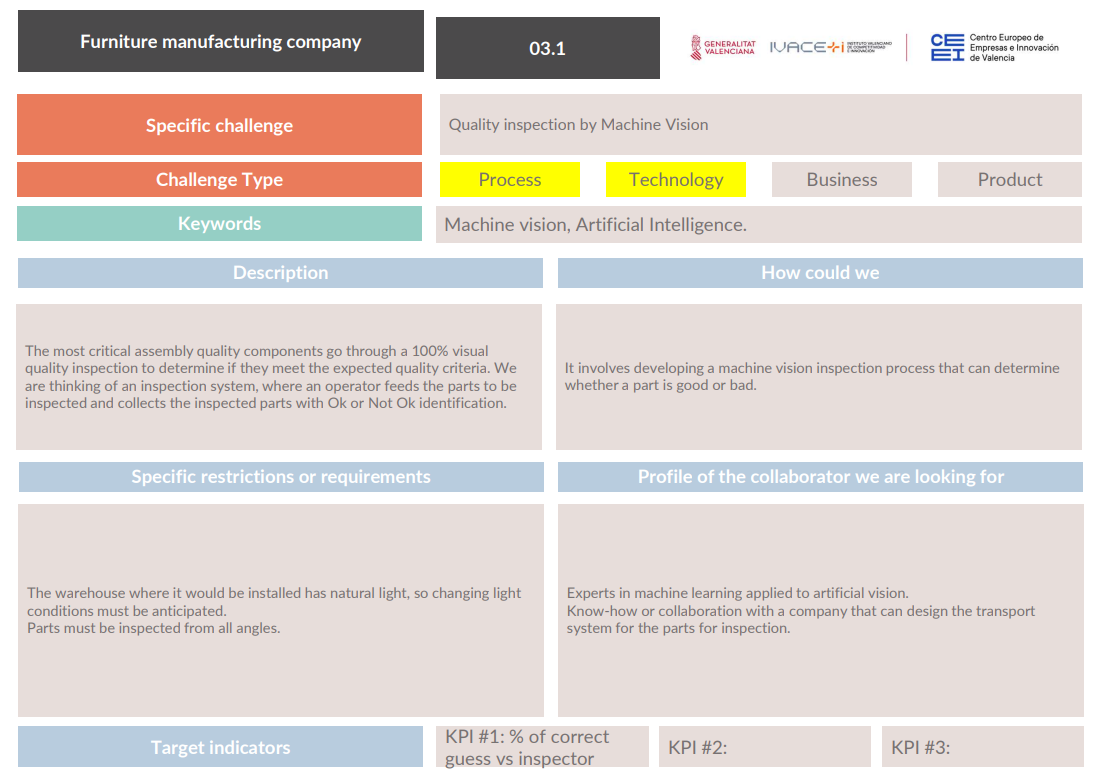Screen dimensions: 1103x783
Task: Click the CEEI Valencia logo
Action: 993,47
